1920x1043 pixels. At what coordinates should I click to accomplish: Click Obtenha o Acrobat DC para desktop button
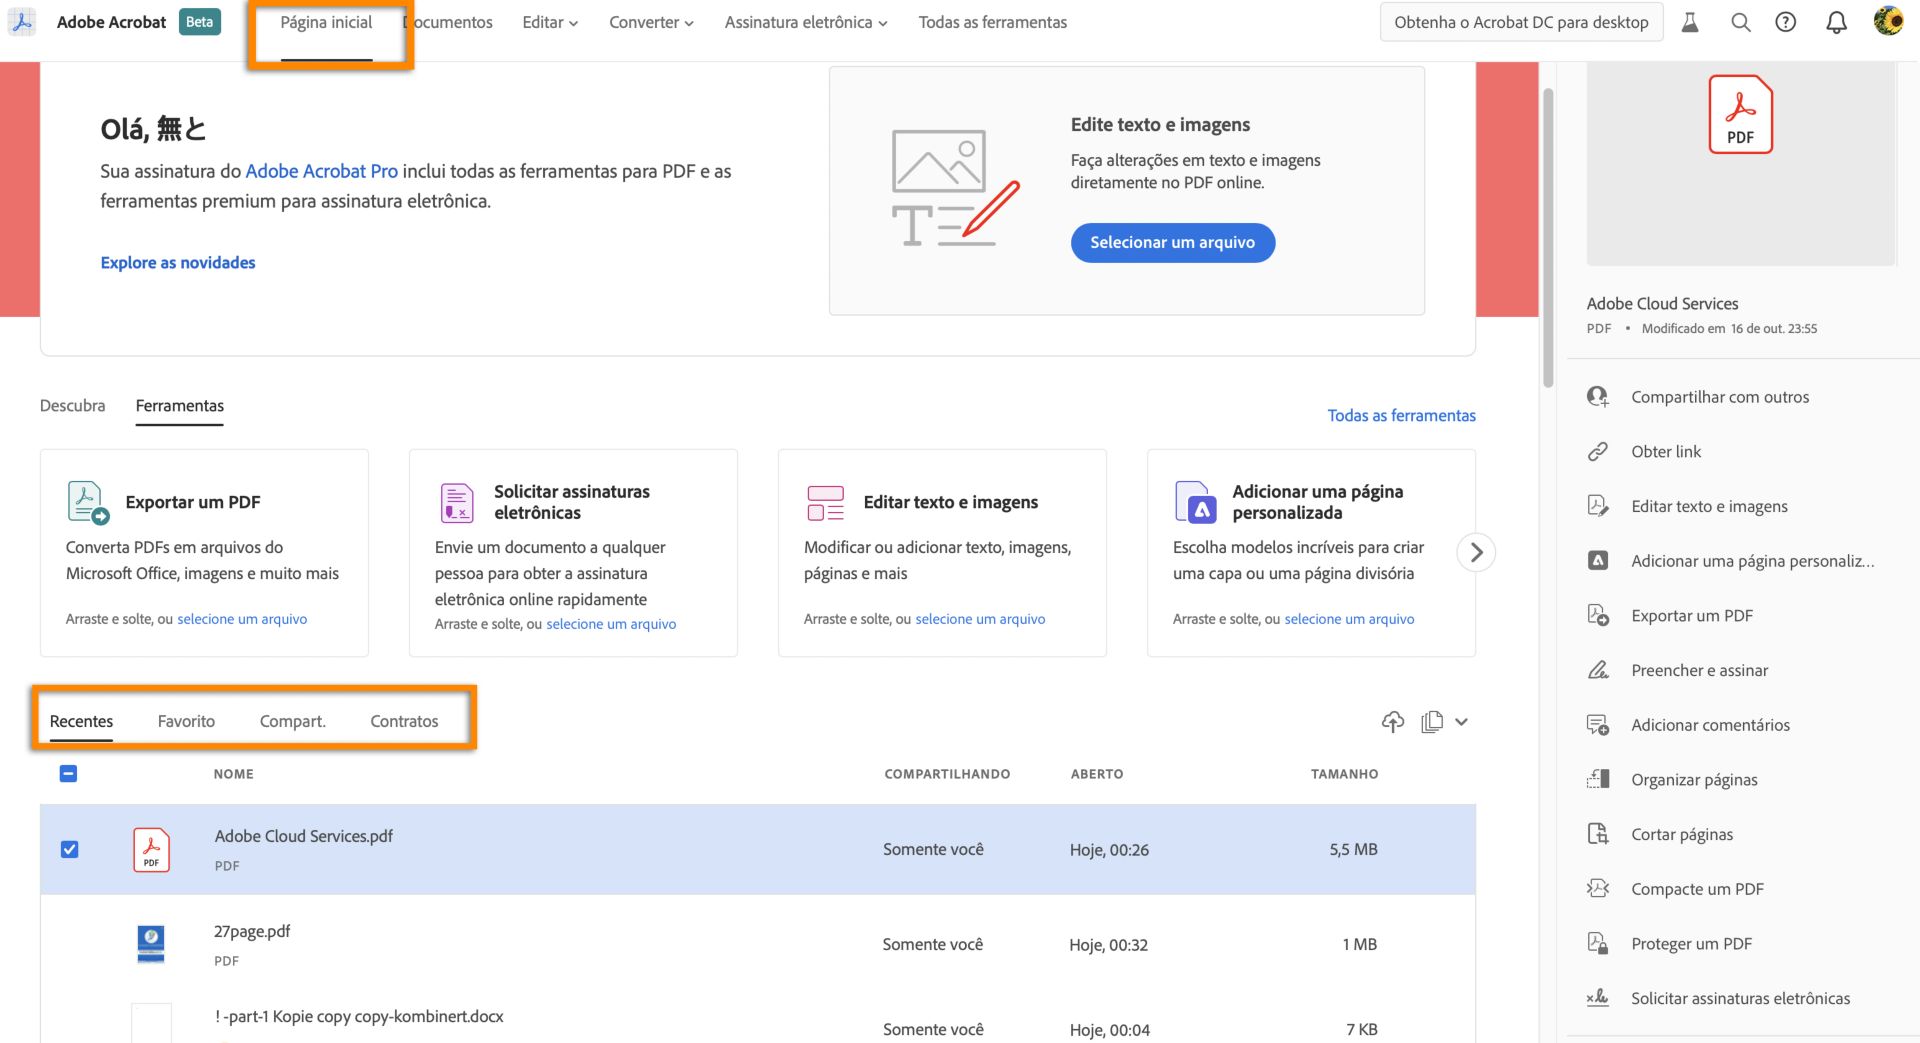click(1521, 22)
